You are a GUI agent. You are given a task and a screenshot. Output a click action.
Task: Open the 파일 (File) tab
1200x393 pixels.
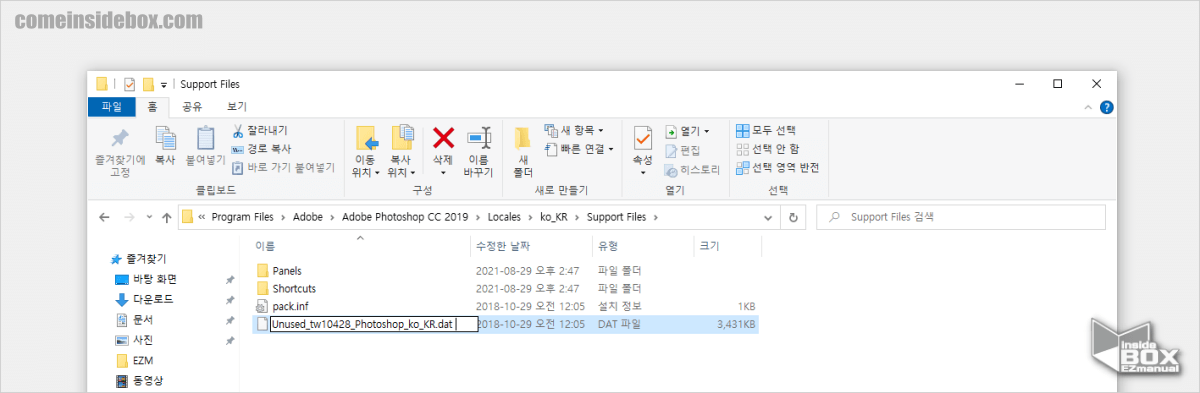(112, 106)
